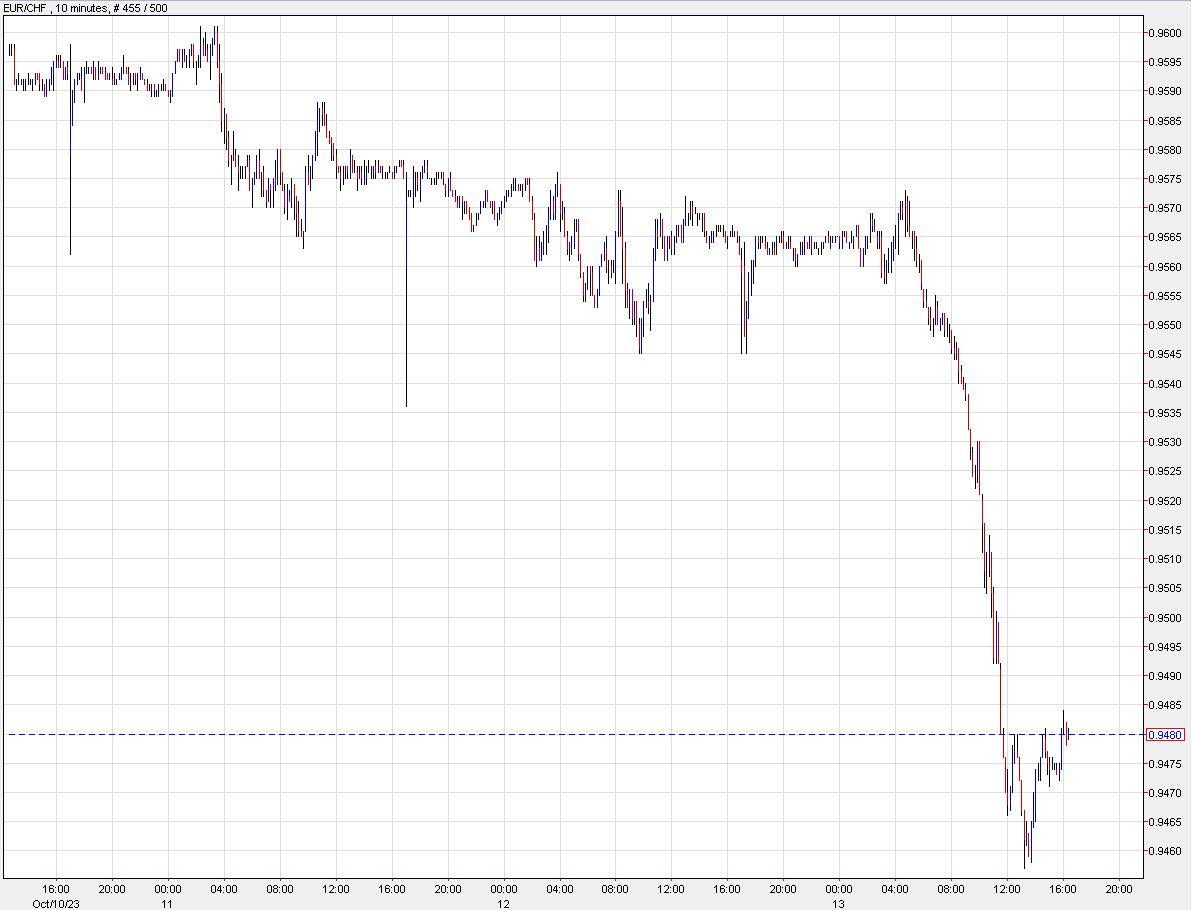Click the date label 11 on time axis
The width and height of the screenshot is (1192, 910).
(167, 904)
